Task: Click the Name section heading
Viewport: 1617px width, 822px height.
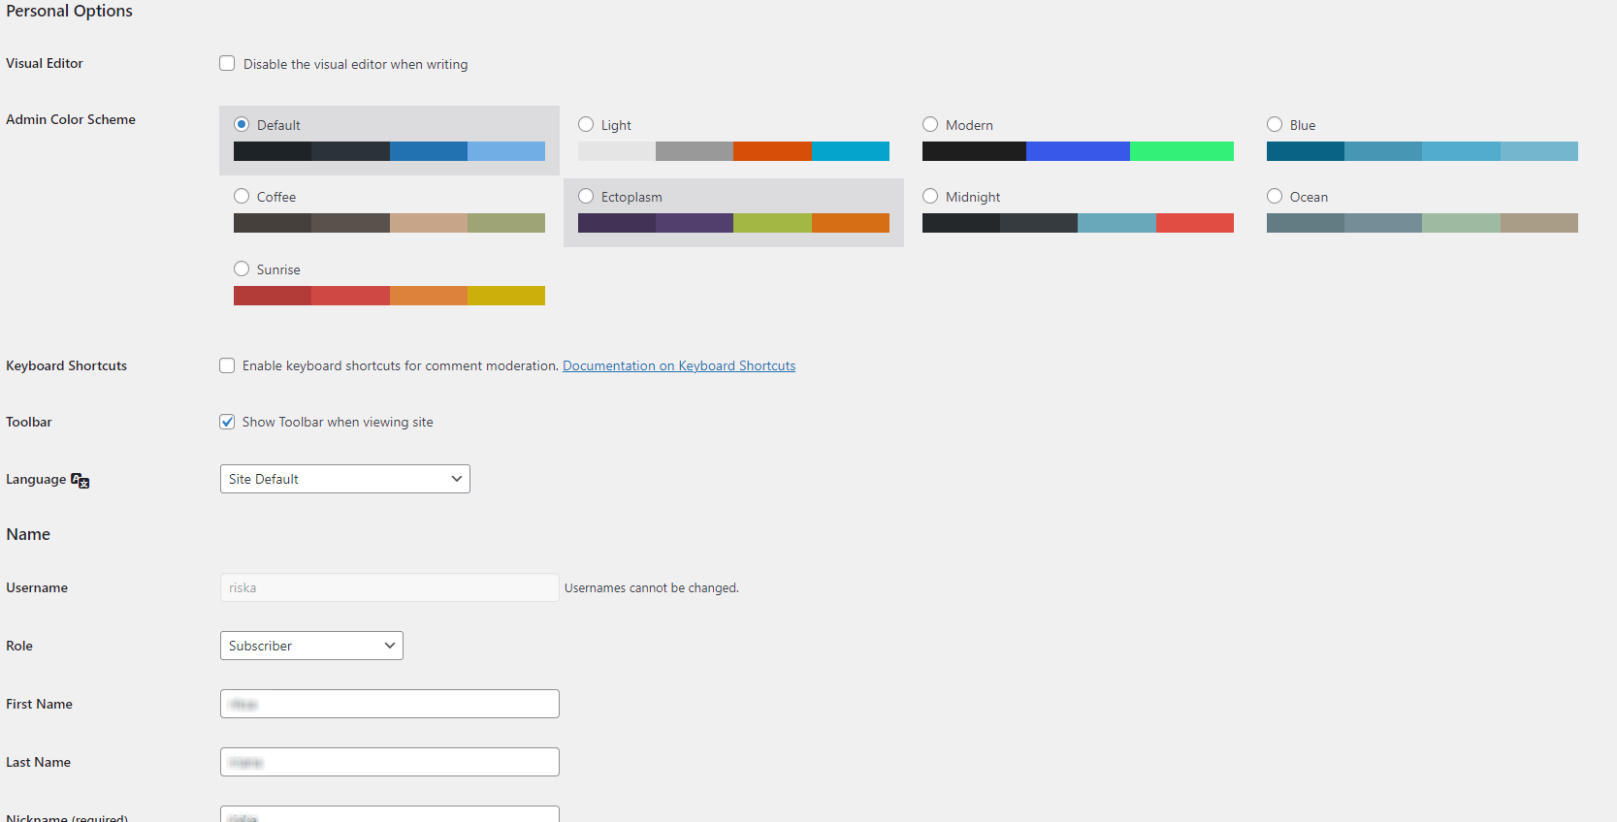Action: click(28, 534)
